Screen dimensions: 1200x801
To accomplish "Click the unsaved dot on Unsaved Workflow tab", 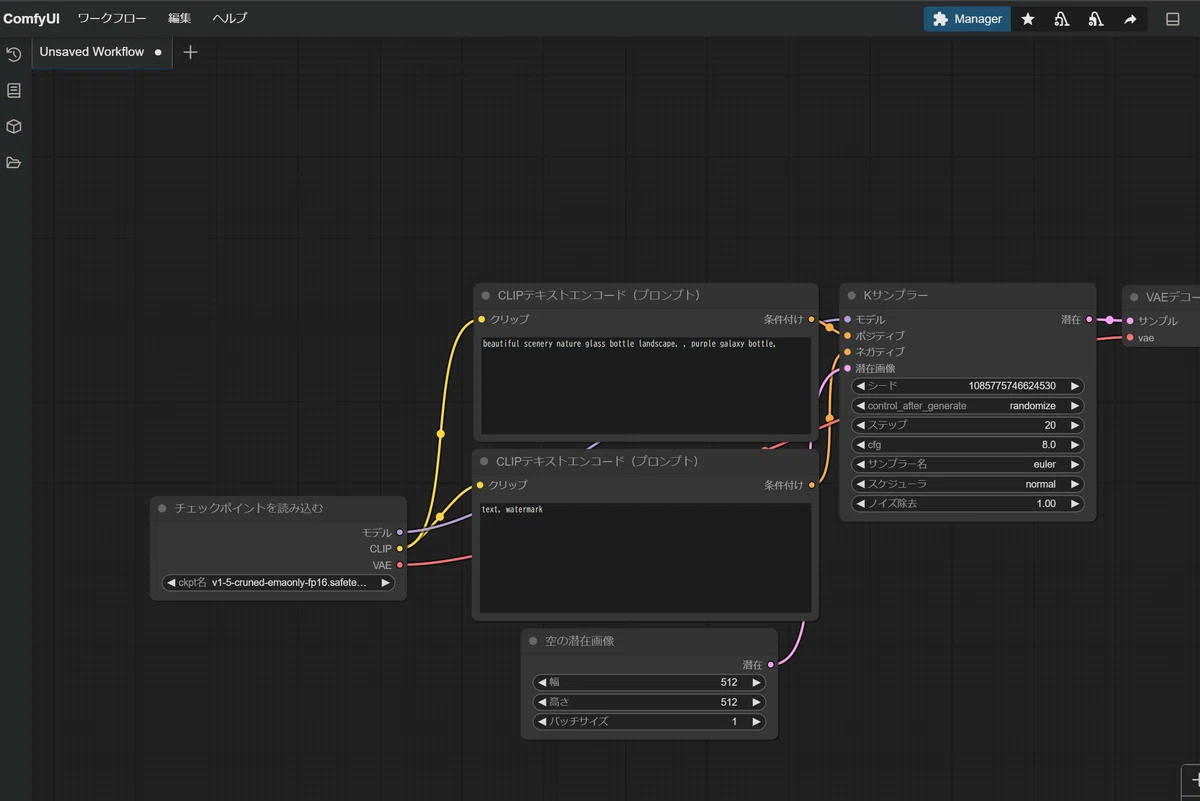I will click(x=158, y=52).
